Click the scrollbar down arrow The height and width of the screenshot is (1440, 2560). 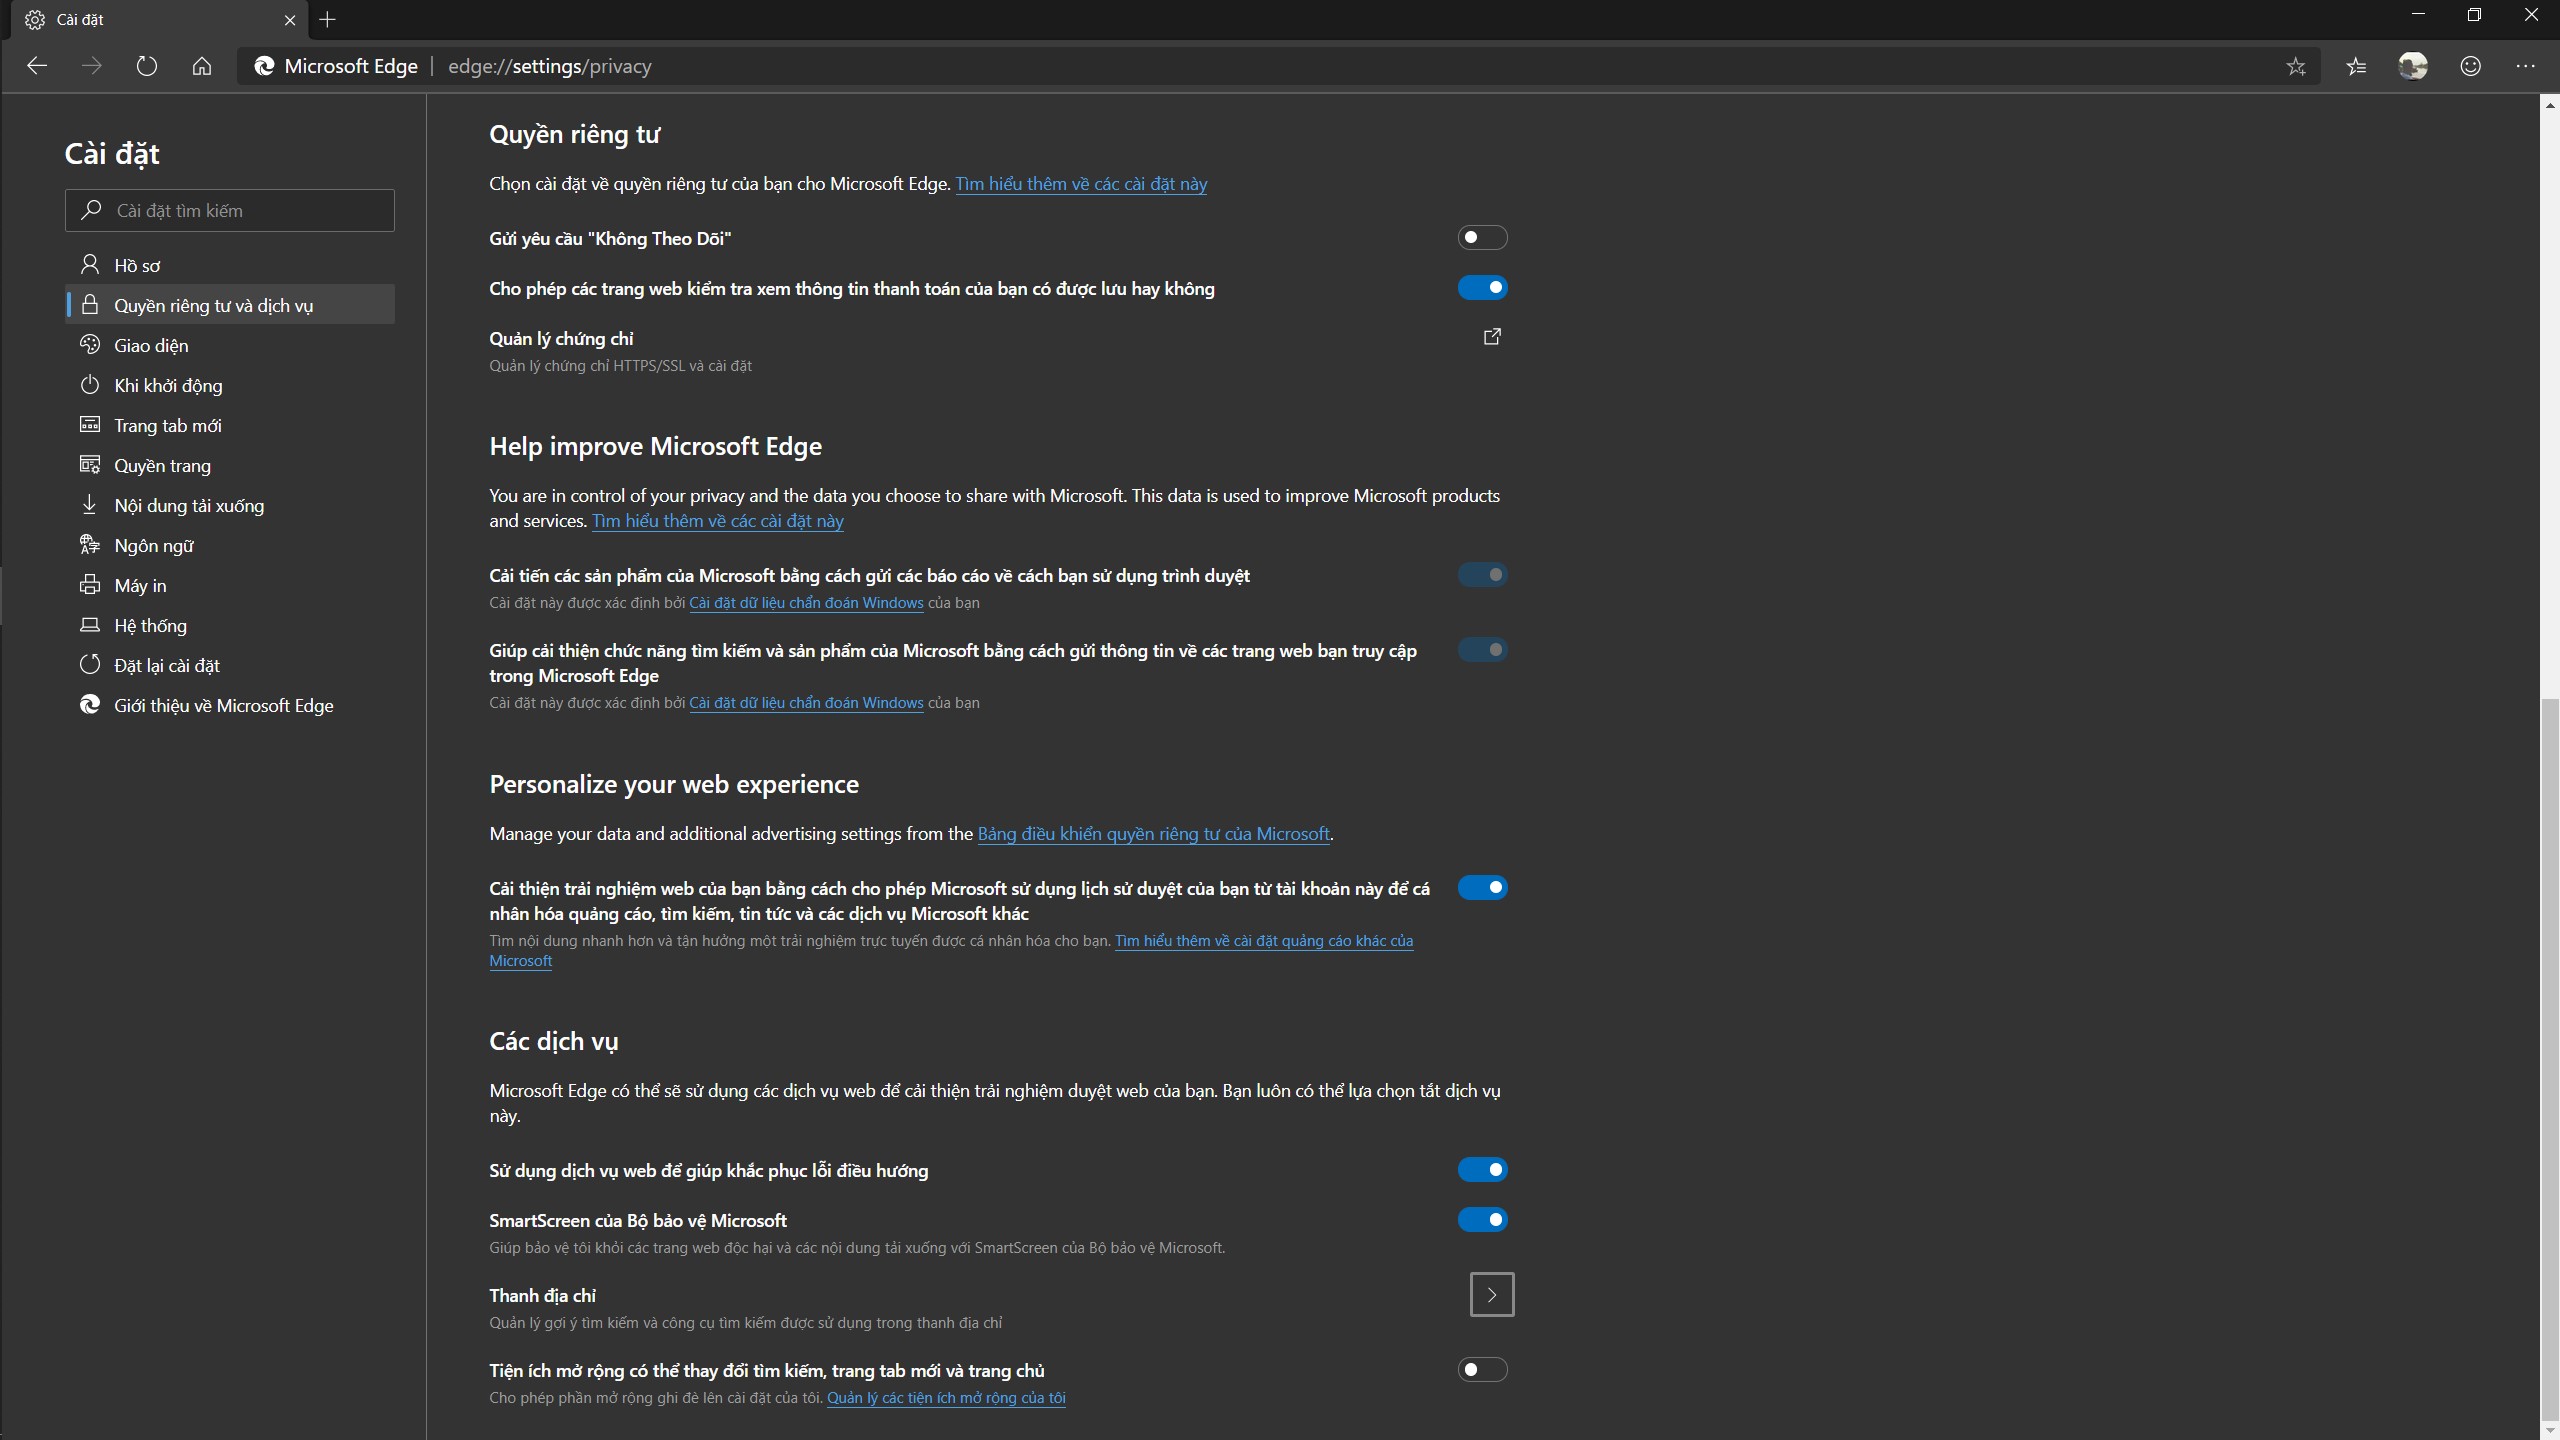[x=2549, y=1430]
